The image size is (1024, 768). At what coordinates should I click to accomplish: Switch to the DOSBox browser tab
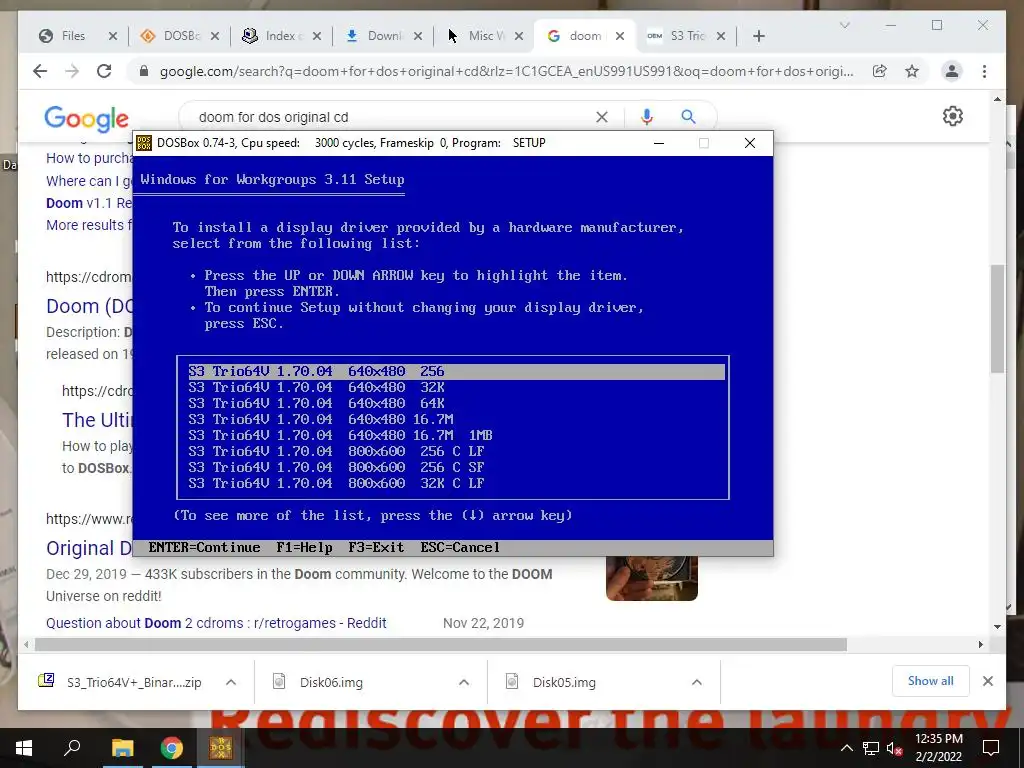pyautogui.click(x=180, y=36)
